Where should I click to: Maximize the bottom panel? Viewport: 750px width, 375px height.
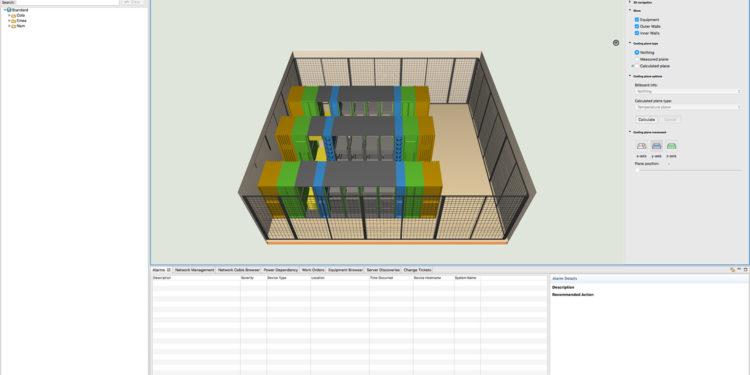745,270
